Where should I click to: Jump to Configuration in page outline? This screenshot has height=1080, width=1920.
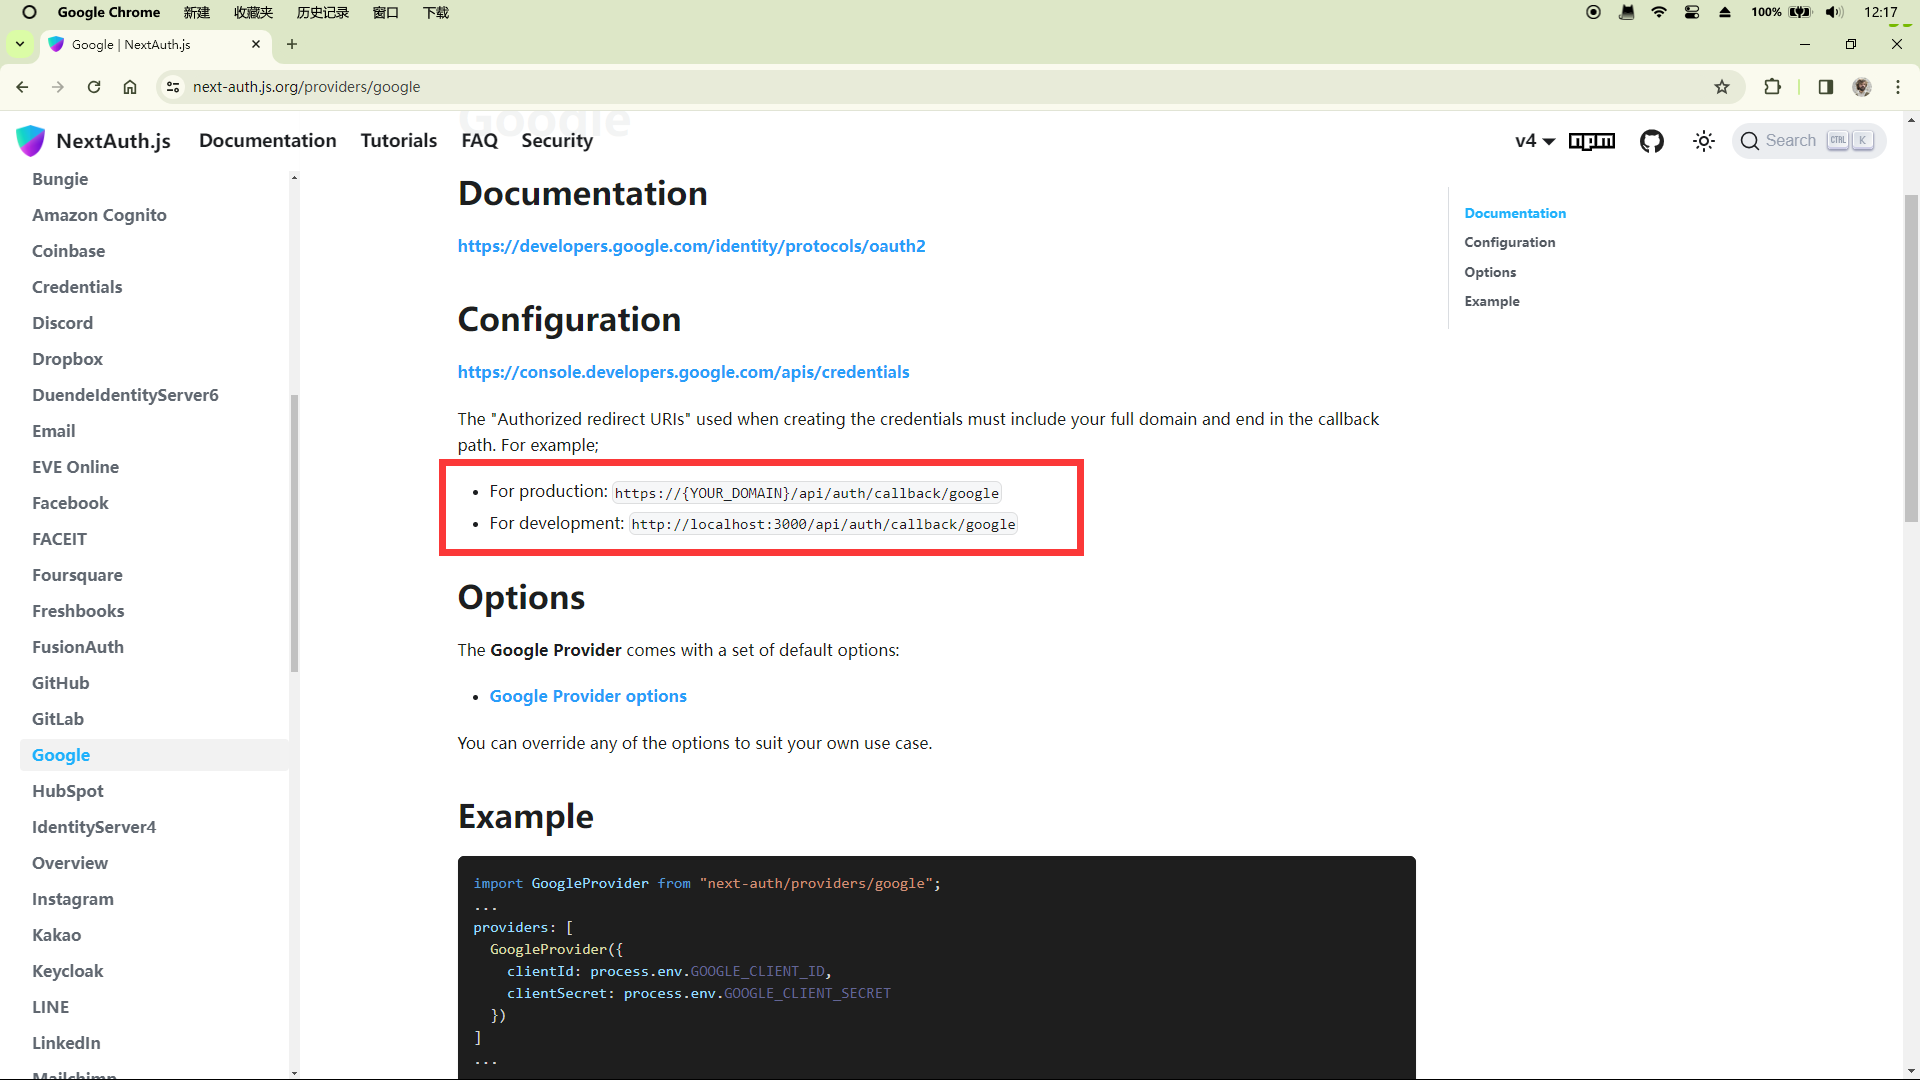tap(1510, 242)
